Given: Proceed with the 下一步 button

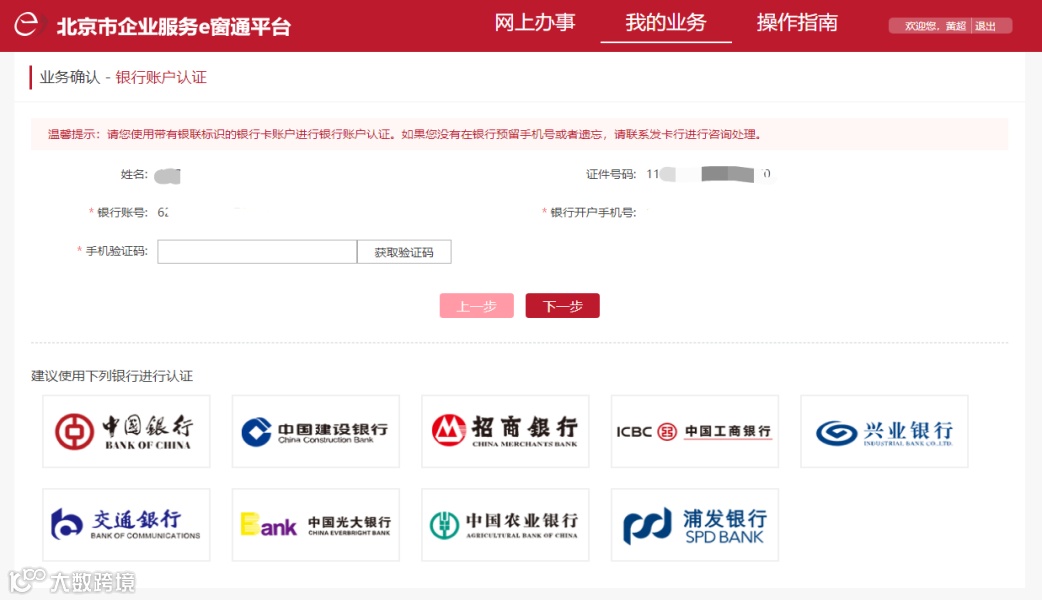Looking at the screenshot, I should click(x=562, y=306).
